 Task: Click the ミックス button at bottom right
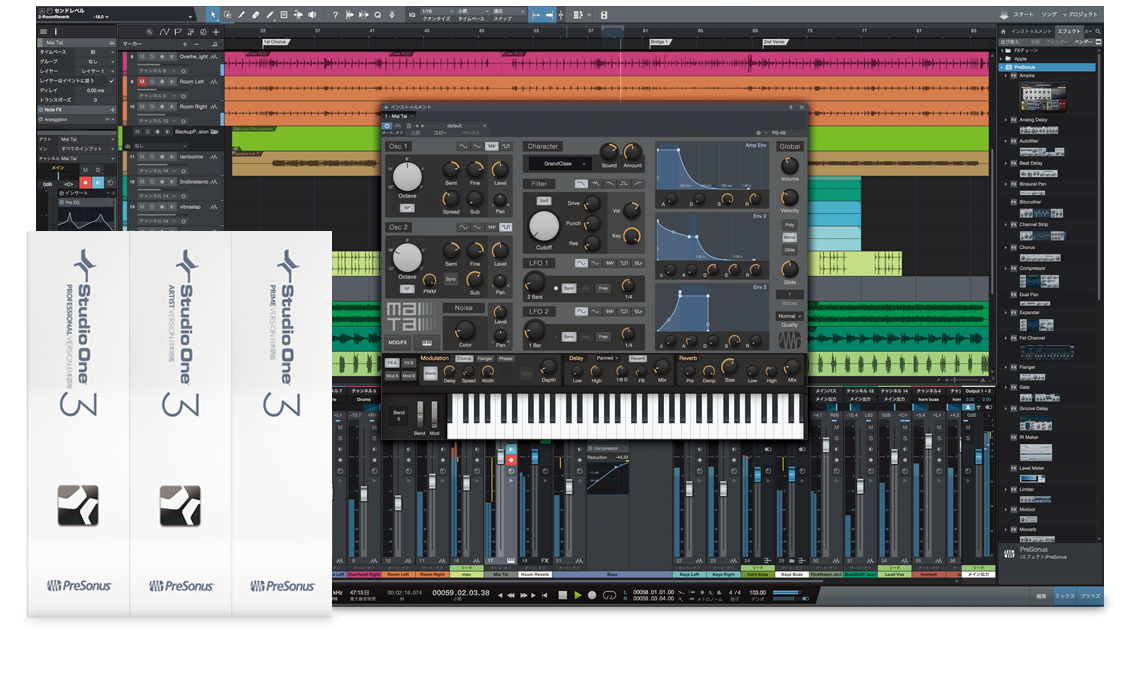1065,596
